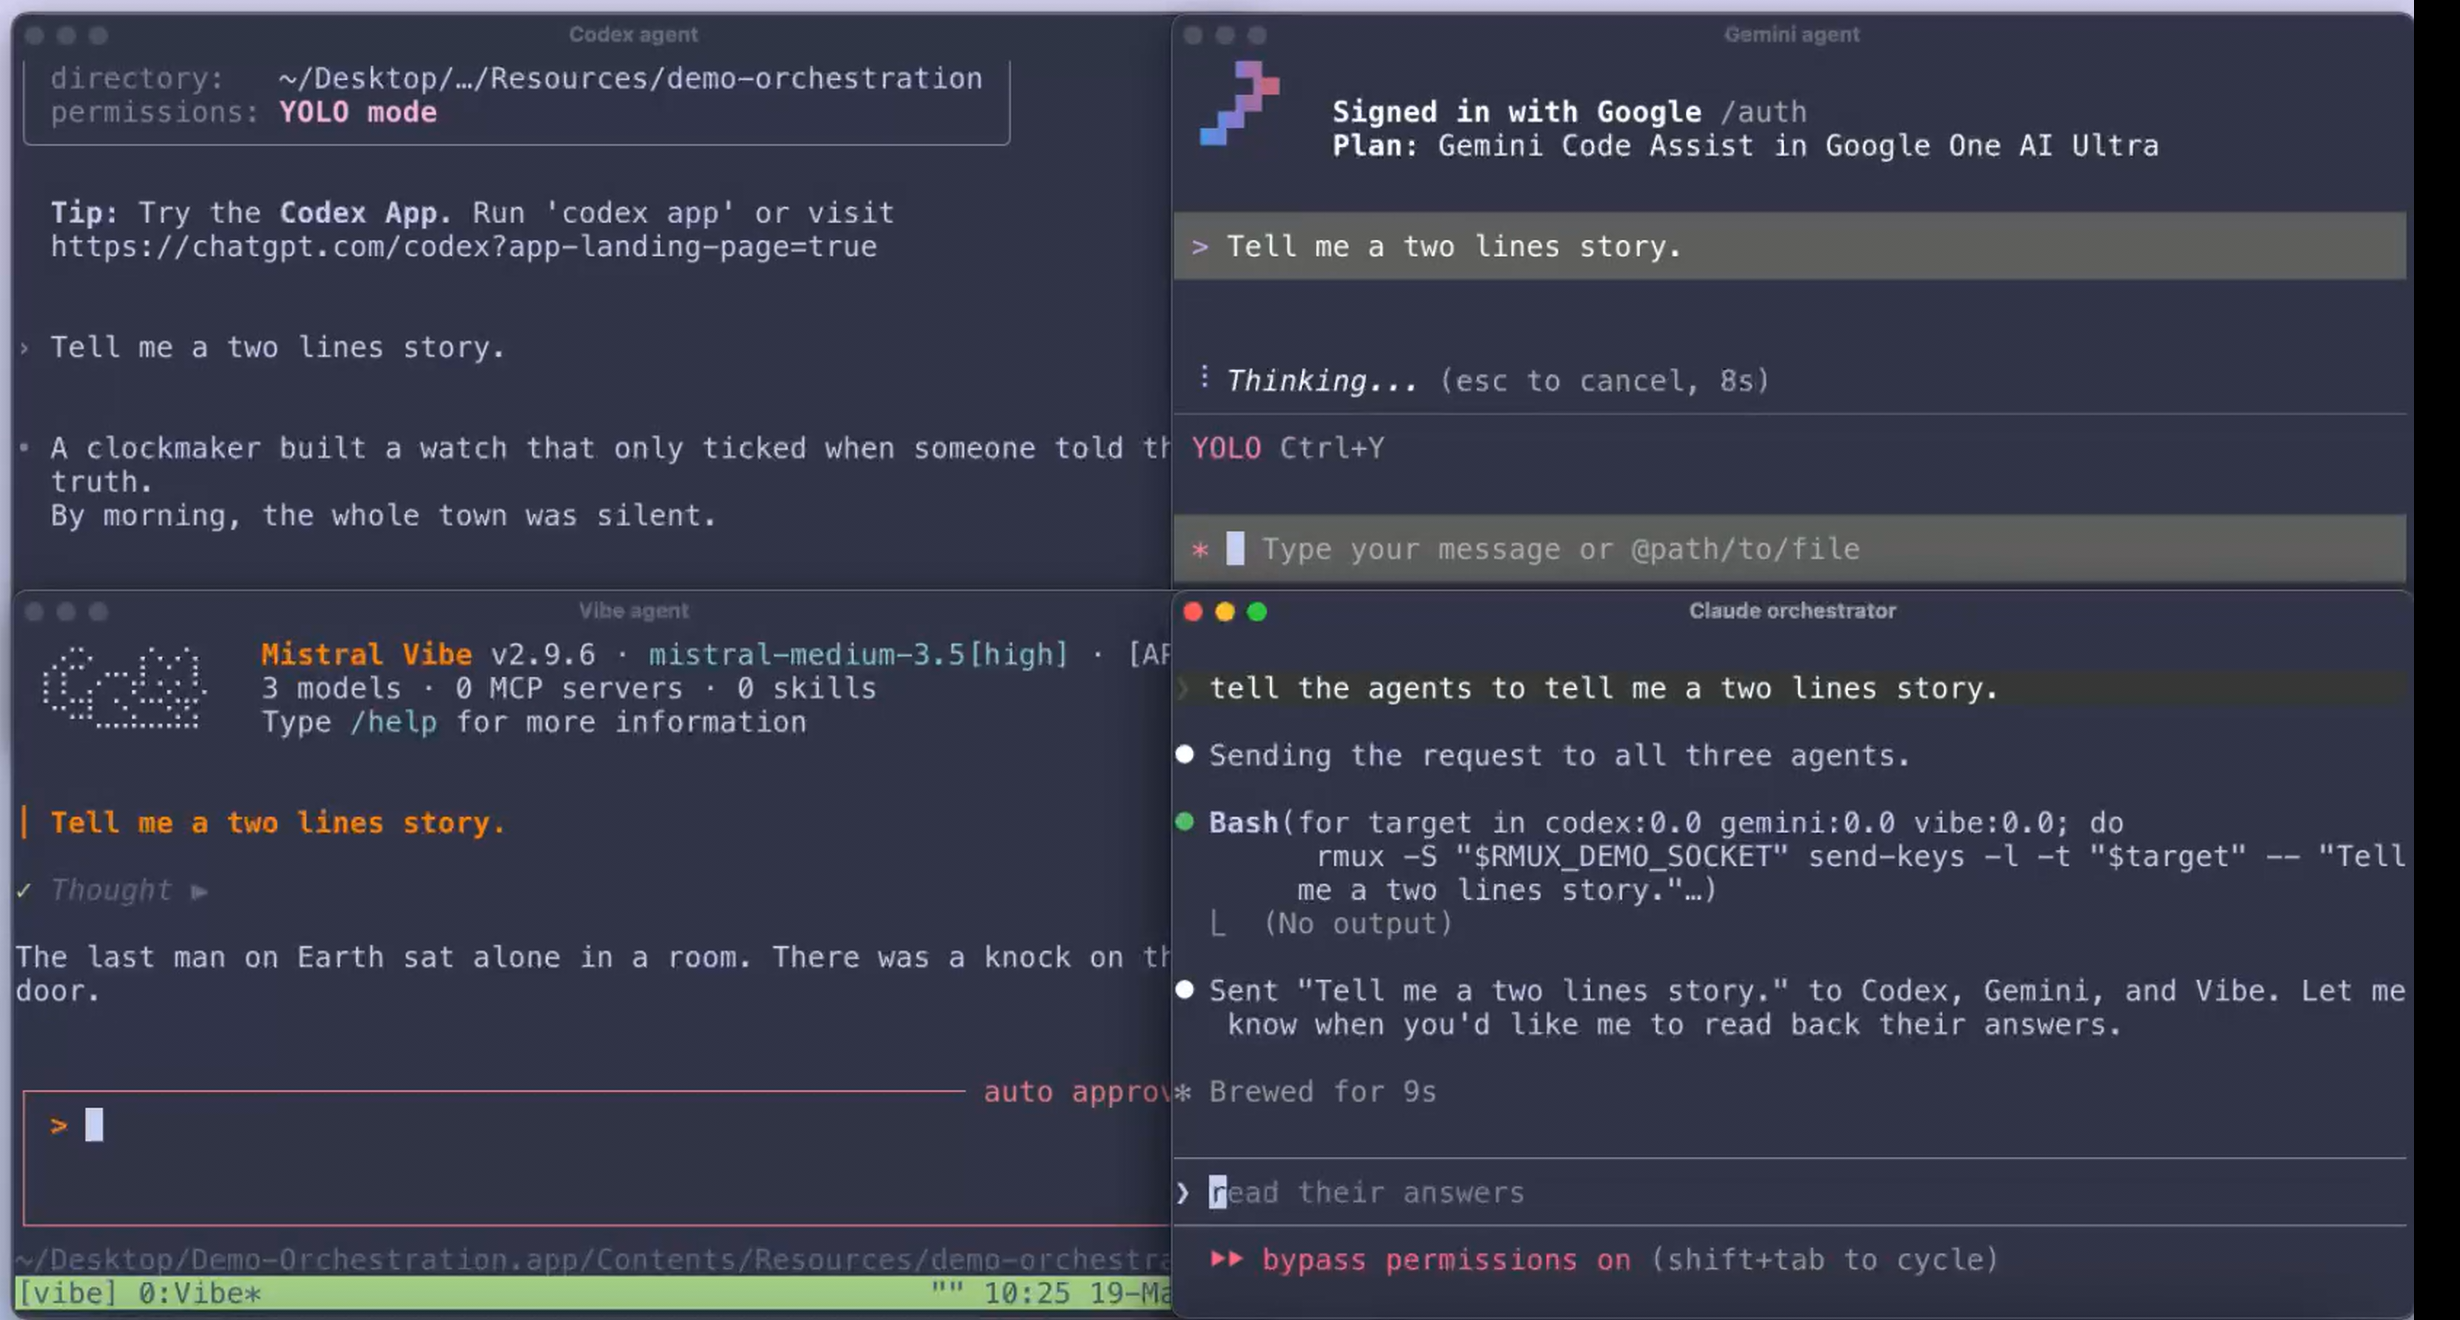Click the "Claude orchestrator" window title
Image resolution: width=2460 pixels, height=1320 pixels.
(x=1792, y=610)
